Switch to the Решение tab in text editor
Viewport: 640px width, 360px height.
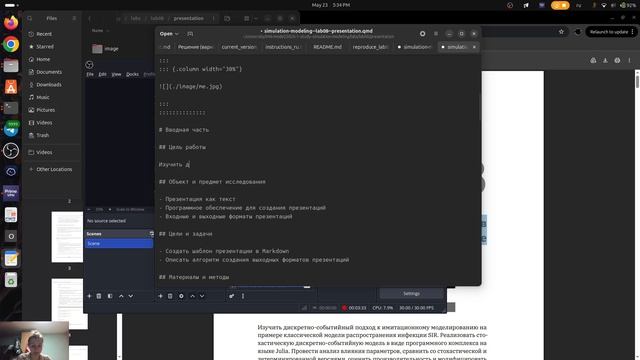(195, 47)
